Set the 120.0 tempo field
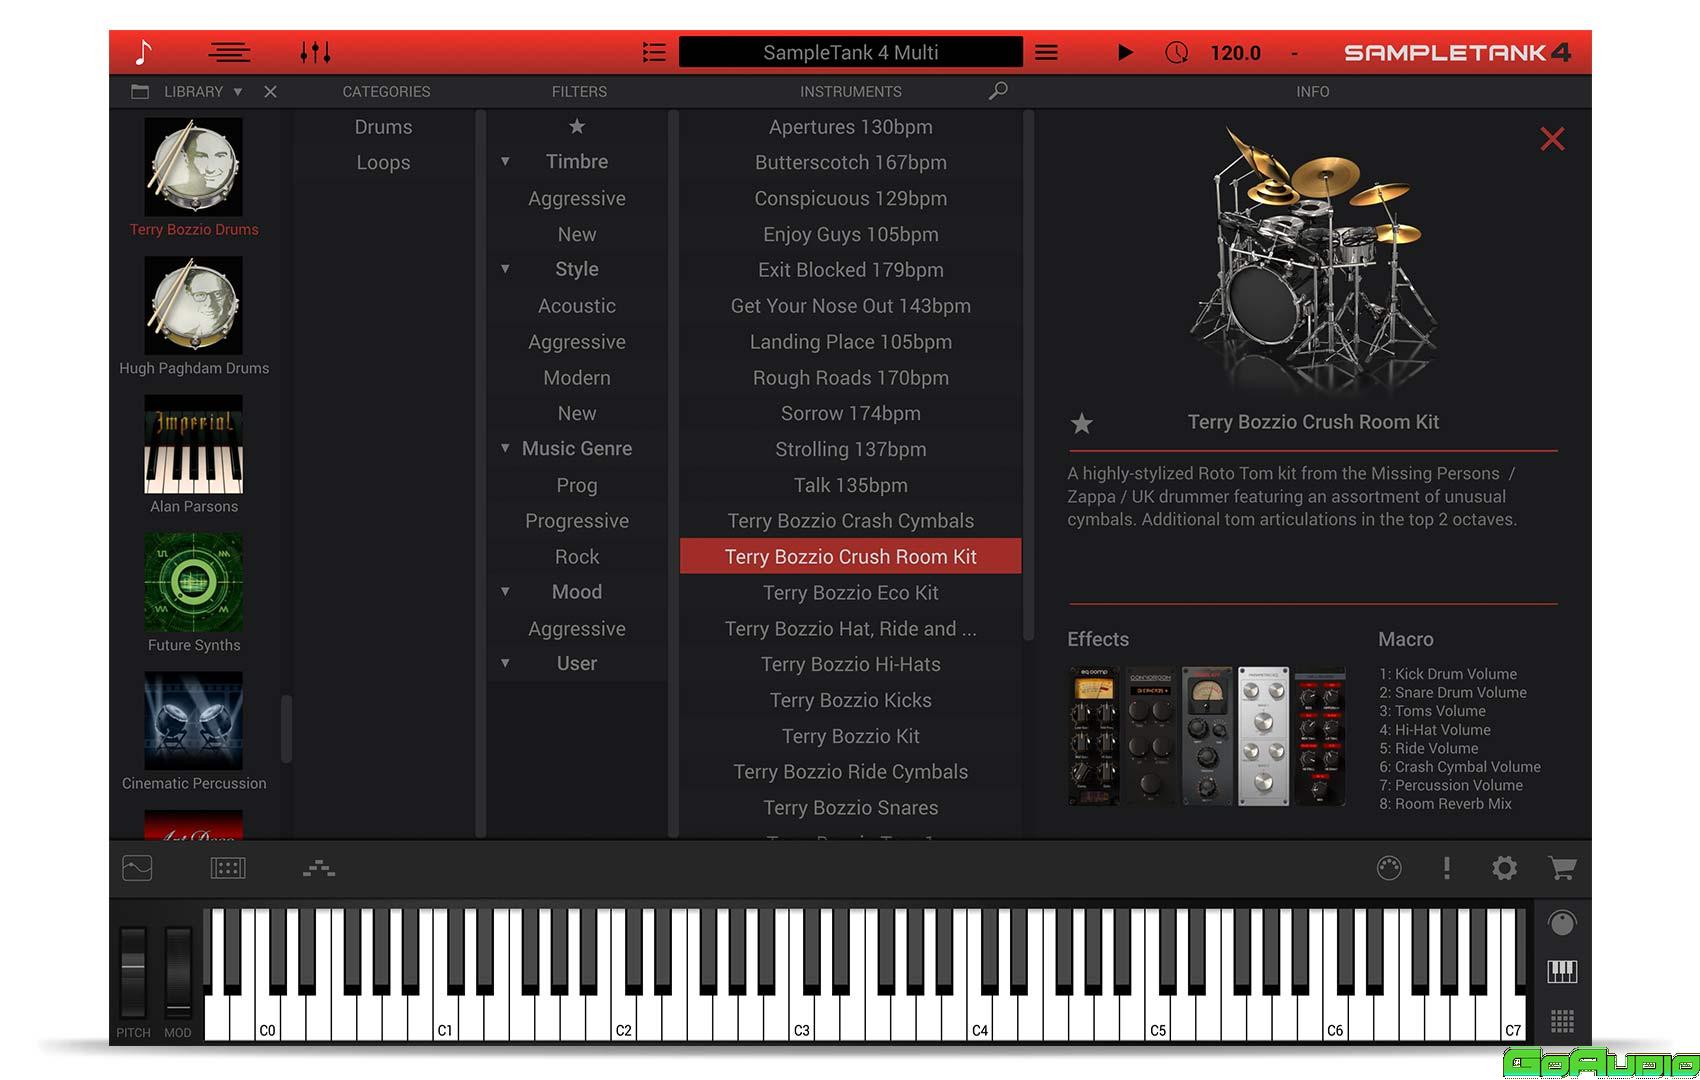This screenshot has height=1080, width=1700. click(1235, 53)
